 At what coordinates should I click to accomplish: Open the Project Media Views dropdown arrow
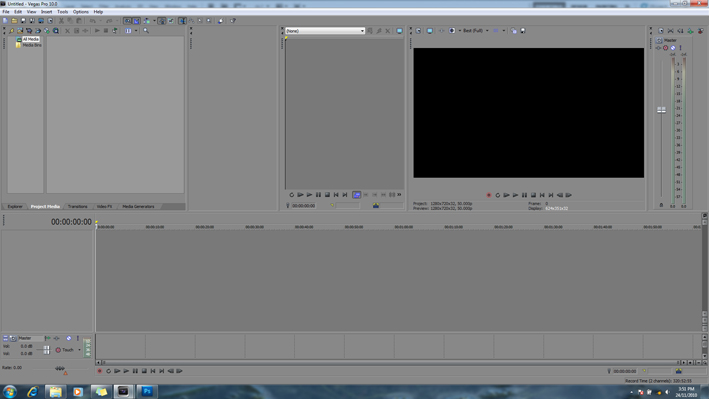click(x=136, y=31)
